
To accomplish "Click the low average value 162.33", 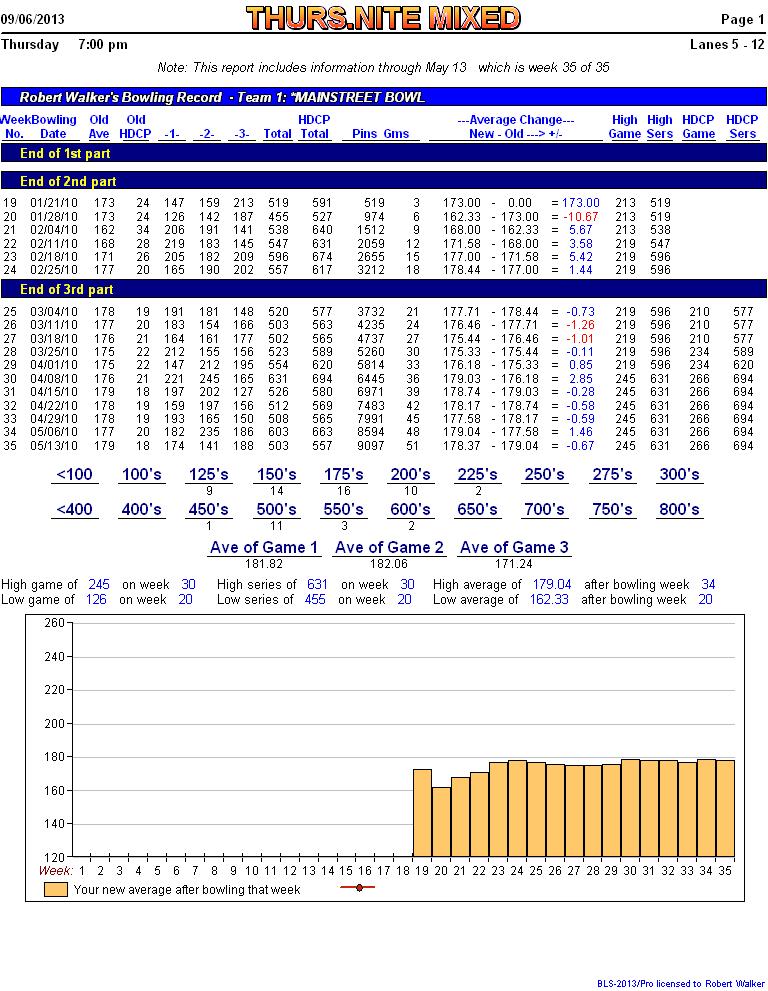I will [x=549, y=599].
